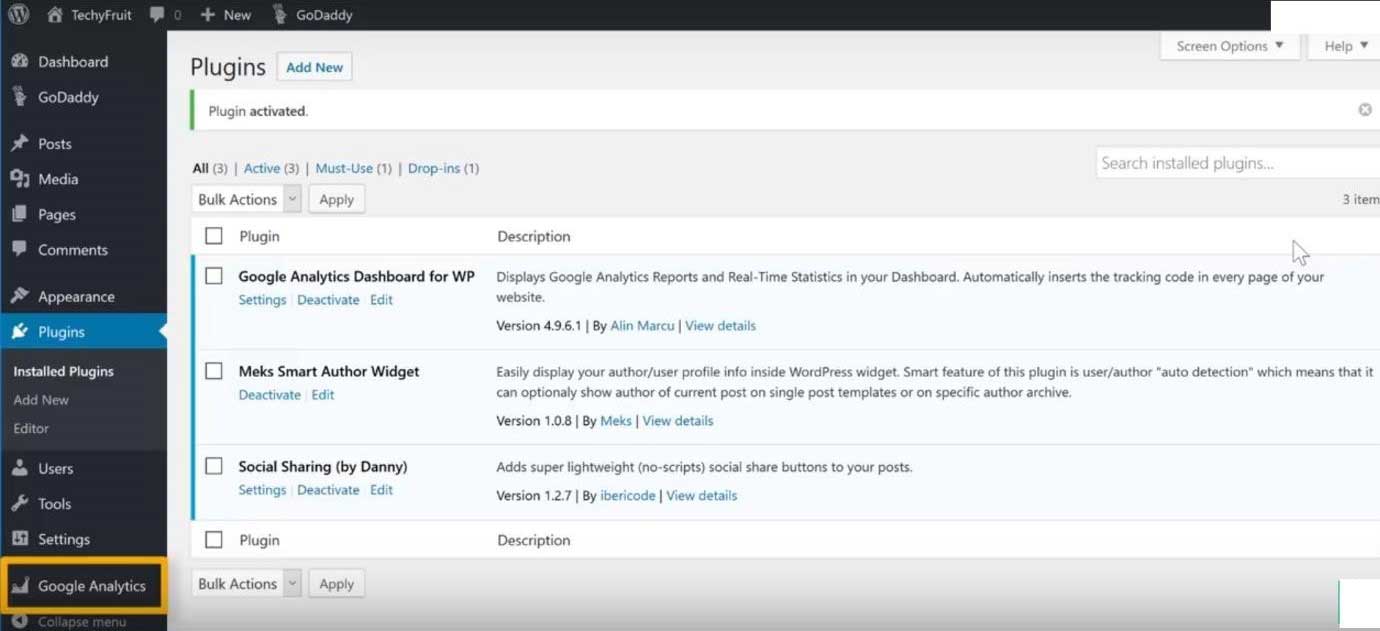Check the Google Analytics Dashboard for WP checkbox
This screenshot has width=1380, height=631.
(214, 276)
